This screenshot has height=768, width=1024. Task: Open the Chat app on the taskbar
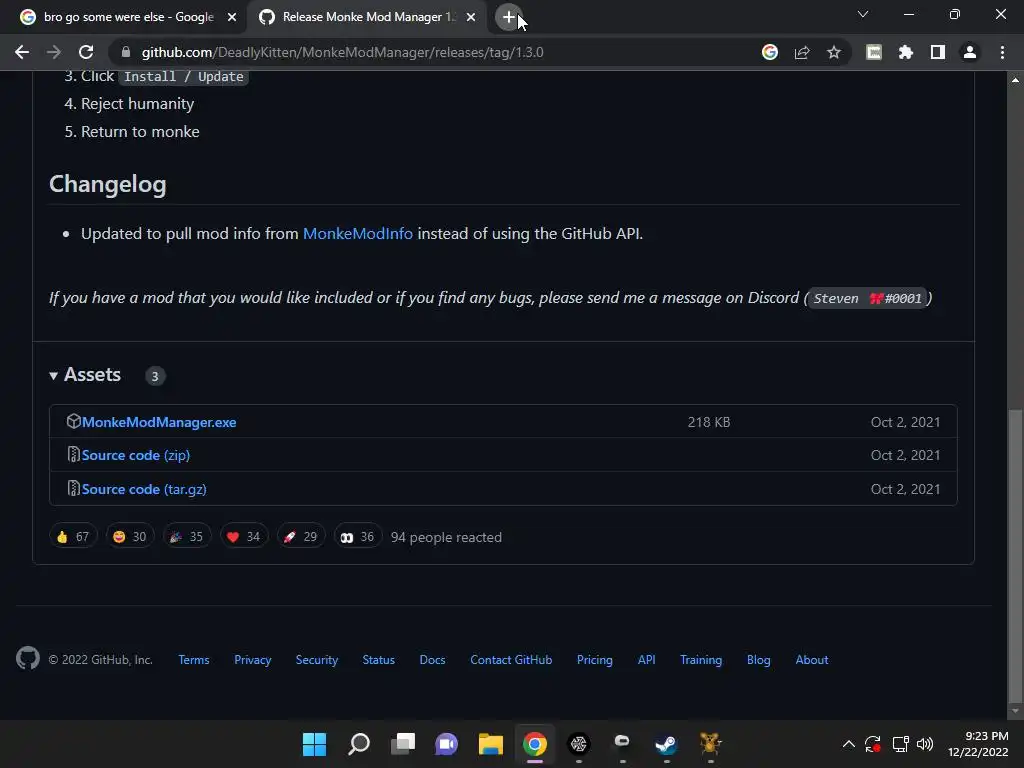[x=447, y=744]
